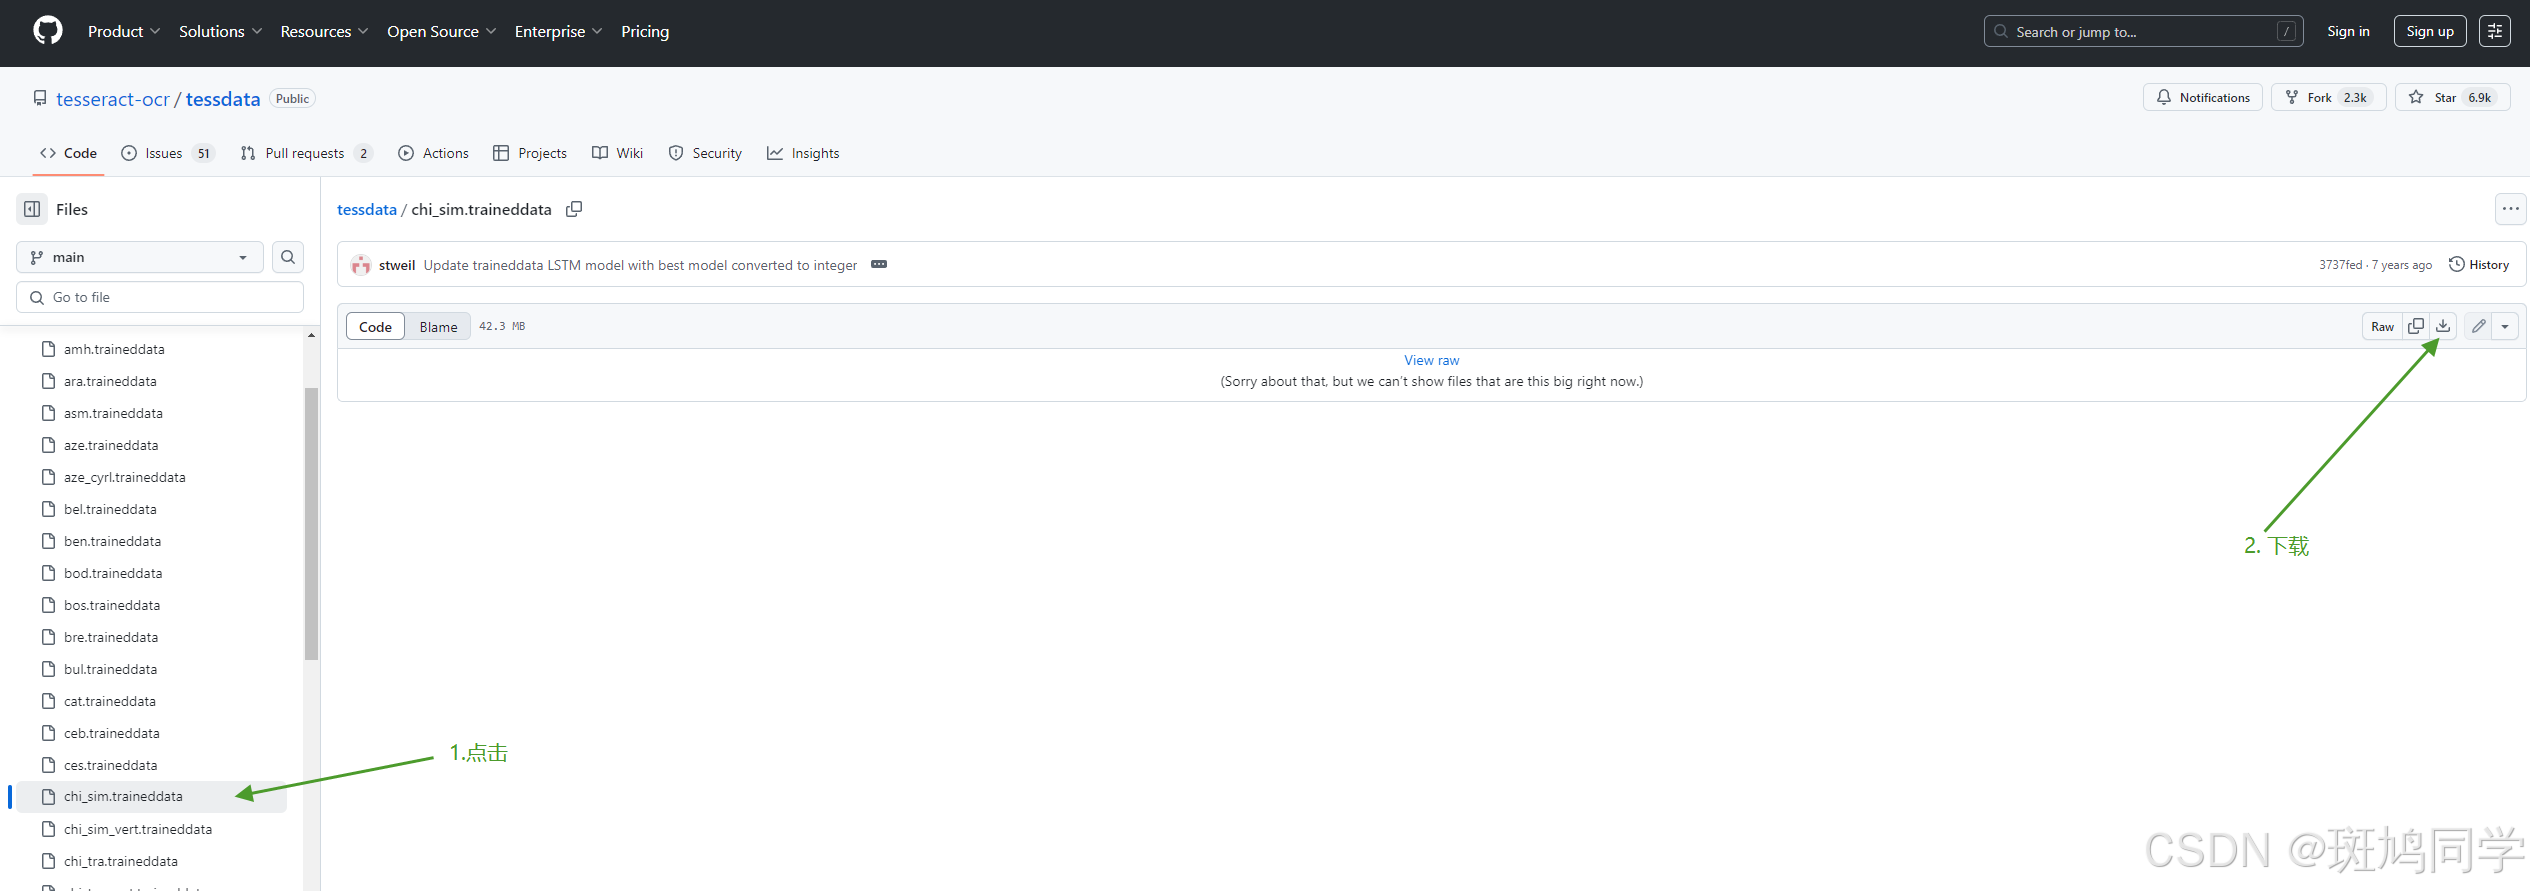Click the Notifications bell button
This screenshot has height=891, width=2530.
tap(2203, 97)
